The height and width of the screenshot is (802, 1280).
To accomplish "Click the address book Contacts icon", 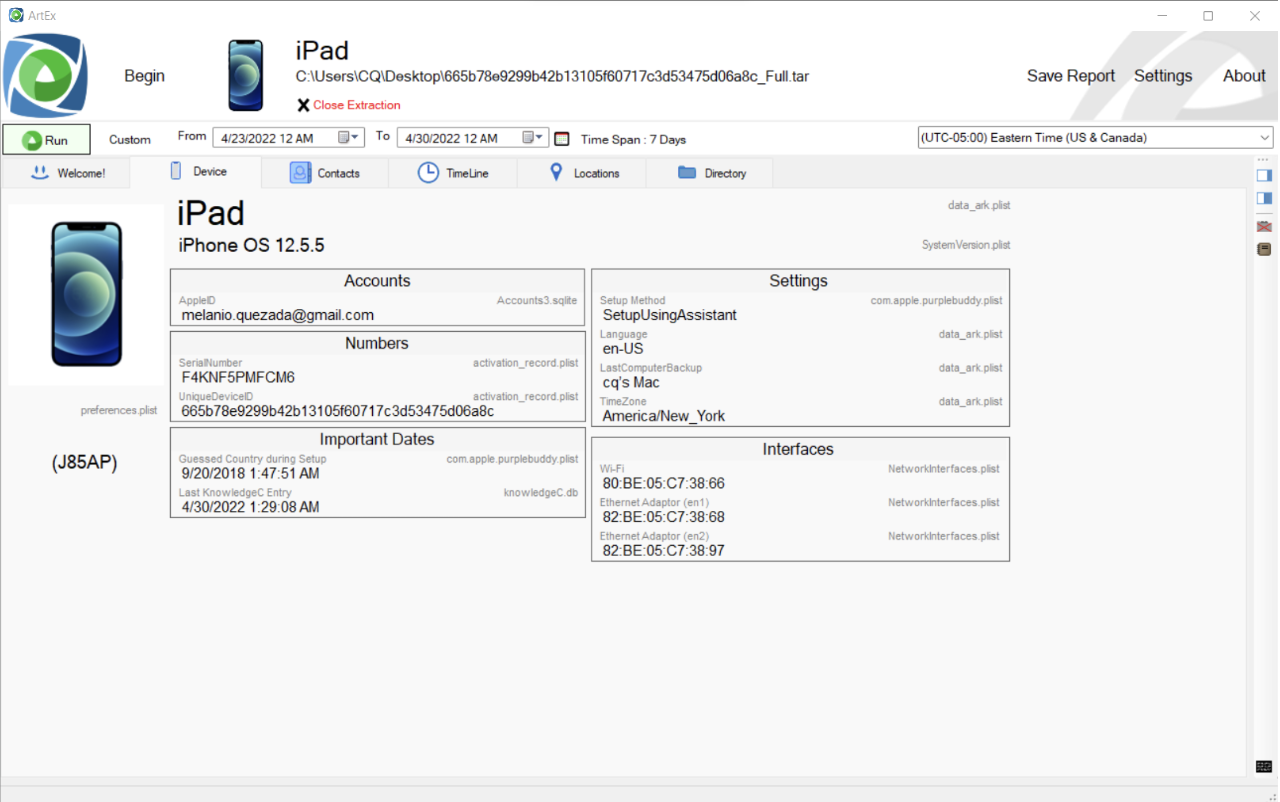I will tap(301, 173).
